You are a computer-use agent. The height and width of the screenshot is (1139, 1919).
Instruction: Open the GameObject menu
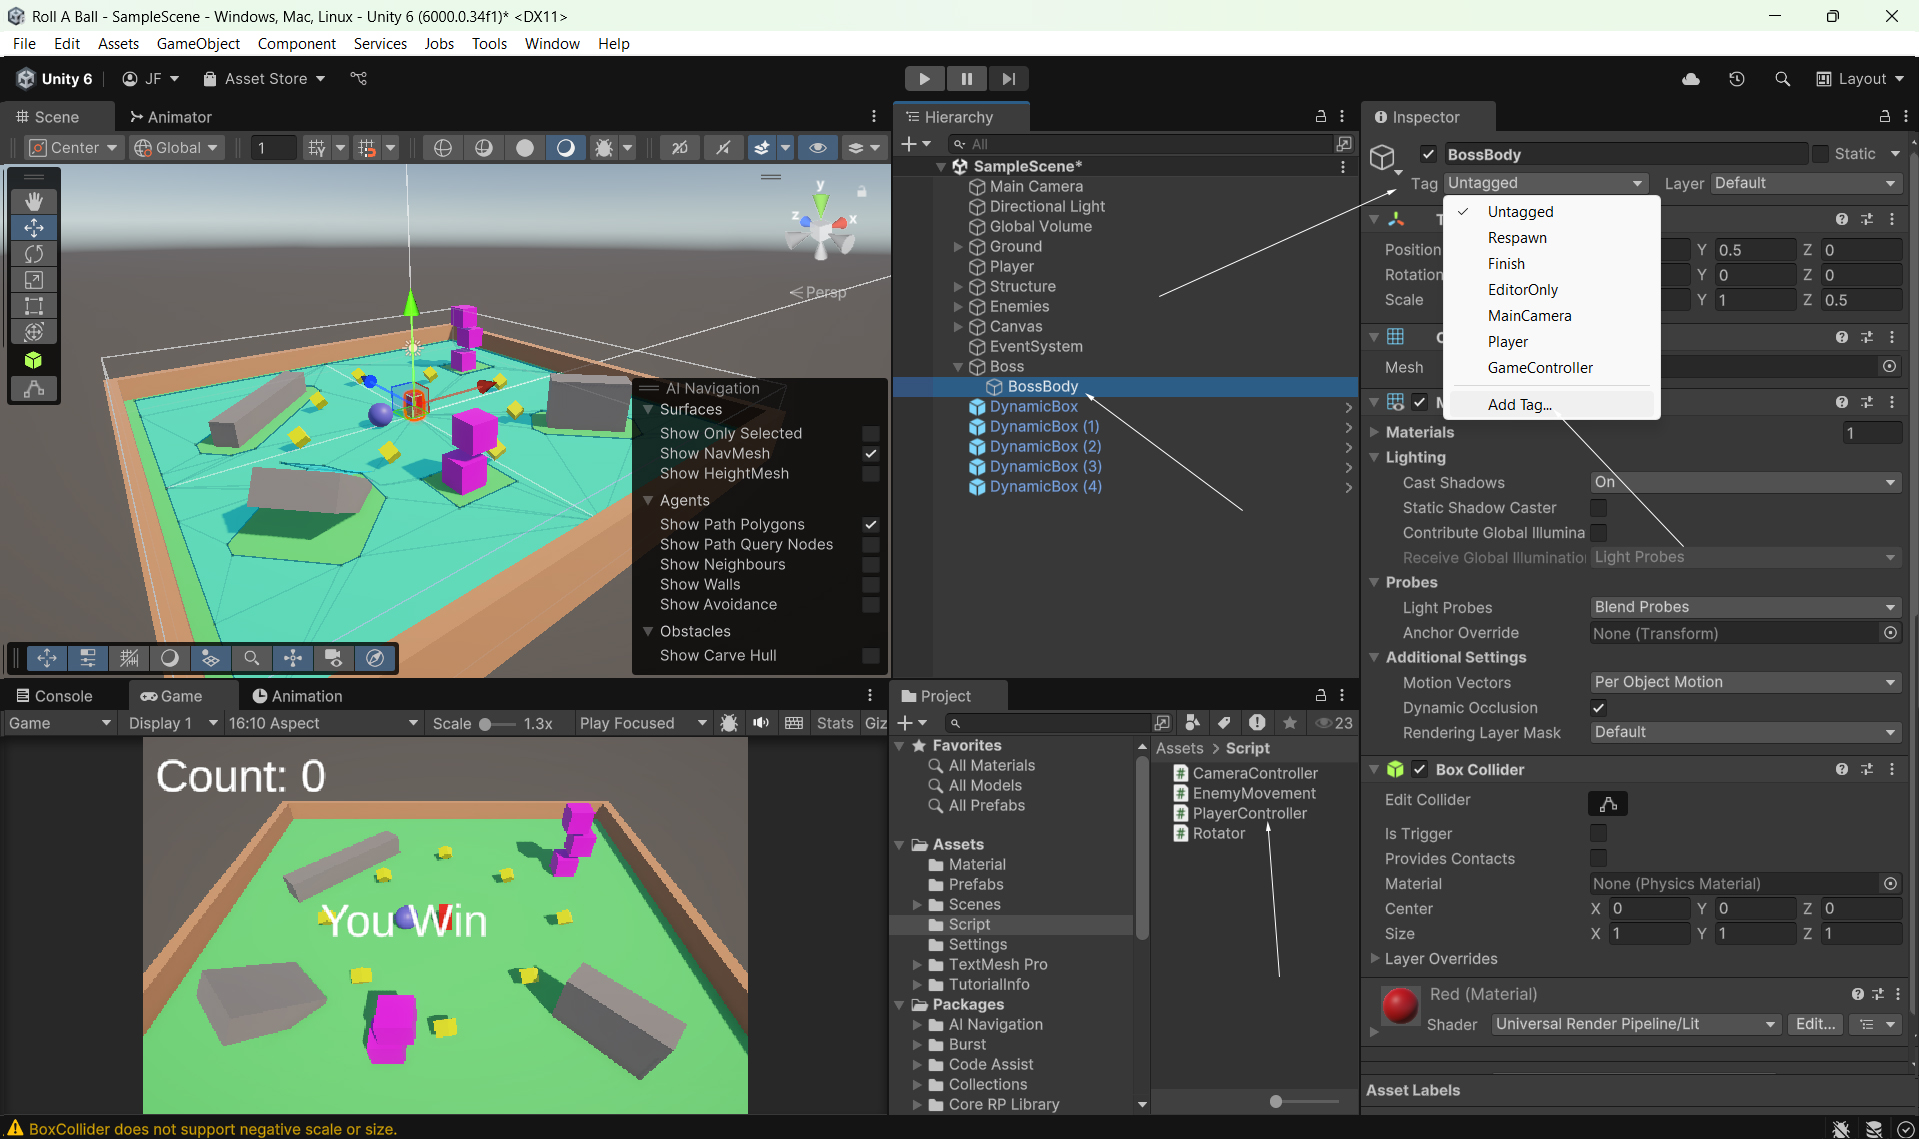coord(198,43)
